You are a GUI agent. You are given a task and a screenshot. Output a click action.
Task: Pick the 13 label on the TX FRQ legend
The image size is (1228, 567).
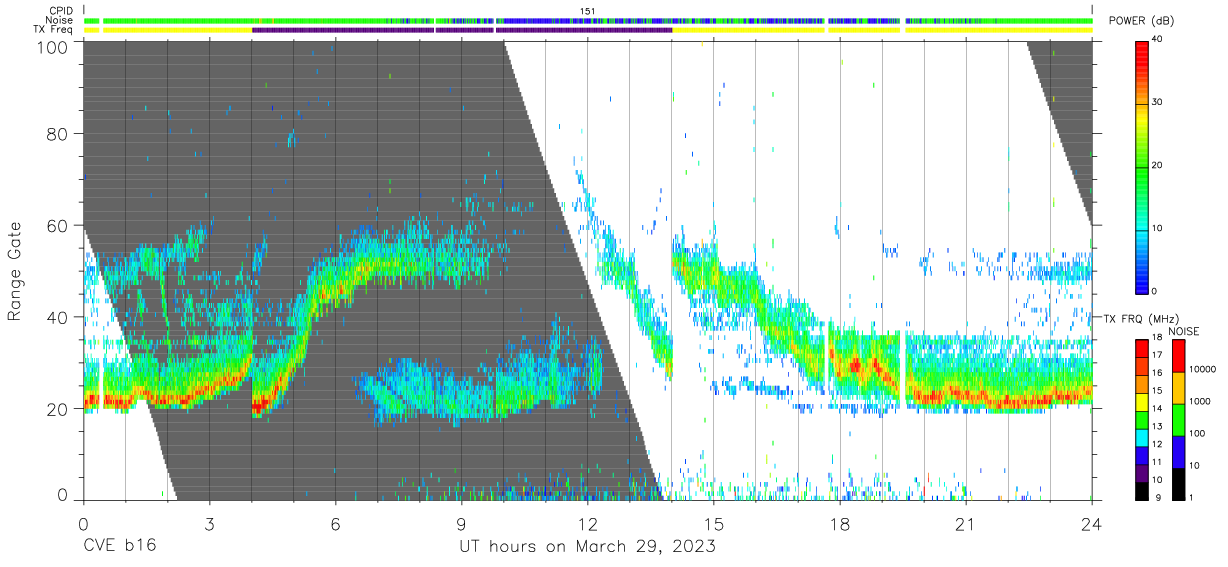[1157, 426]
